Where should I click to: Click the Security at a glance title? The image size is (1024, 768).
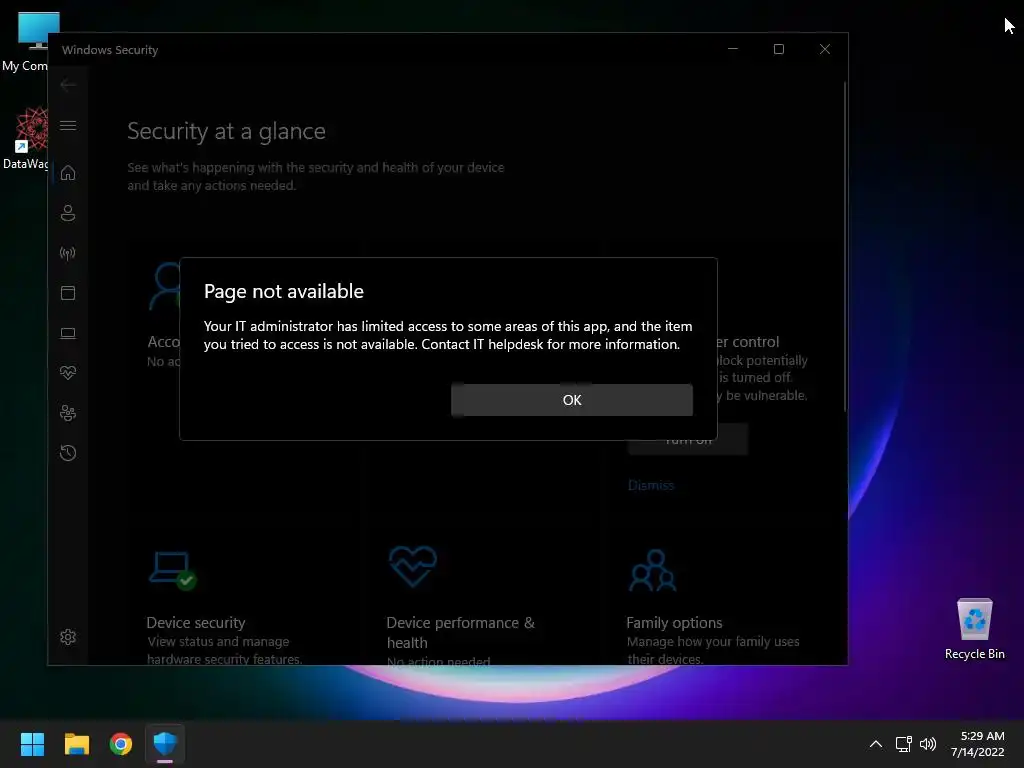click(226, 131)
